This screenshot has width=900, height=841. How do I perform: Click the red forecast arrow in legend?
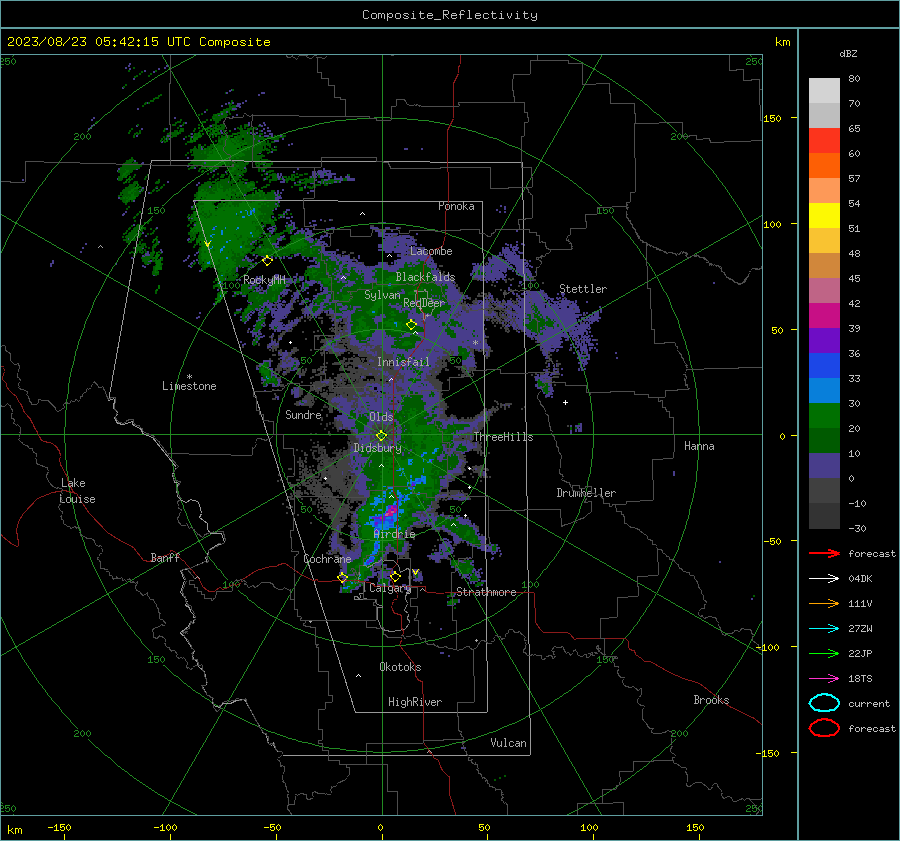[824, 553]
